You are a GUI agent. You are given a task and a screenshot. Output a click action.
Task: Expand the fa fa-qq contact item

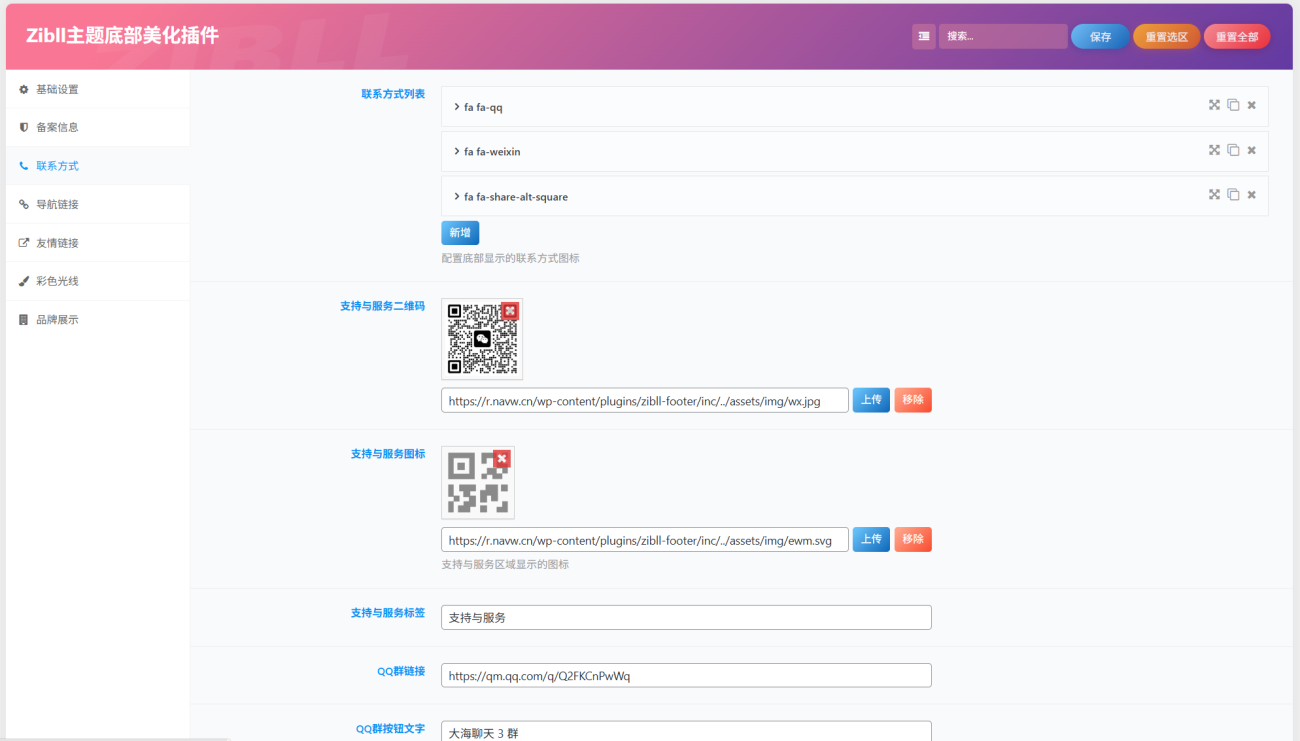click(483, 107)
